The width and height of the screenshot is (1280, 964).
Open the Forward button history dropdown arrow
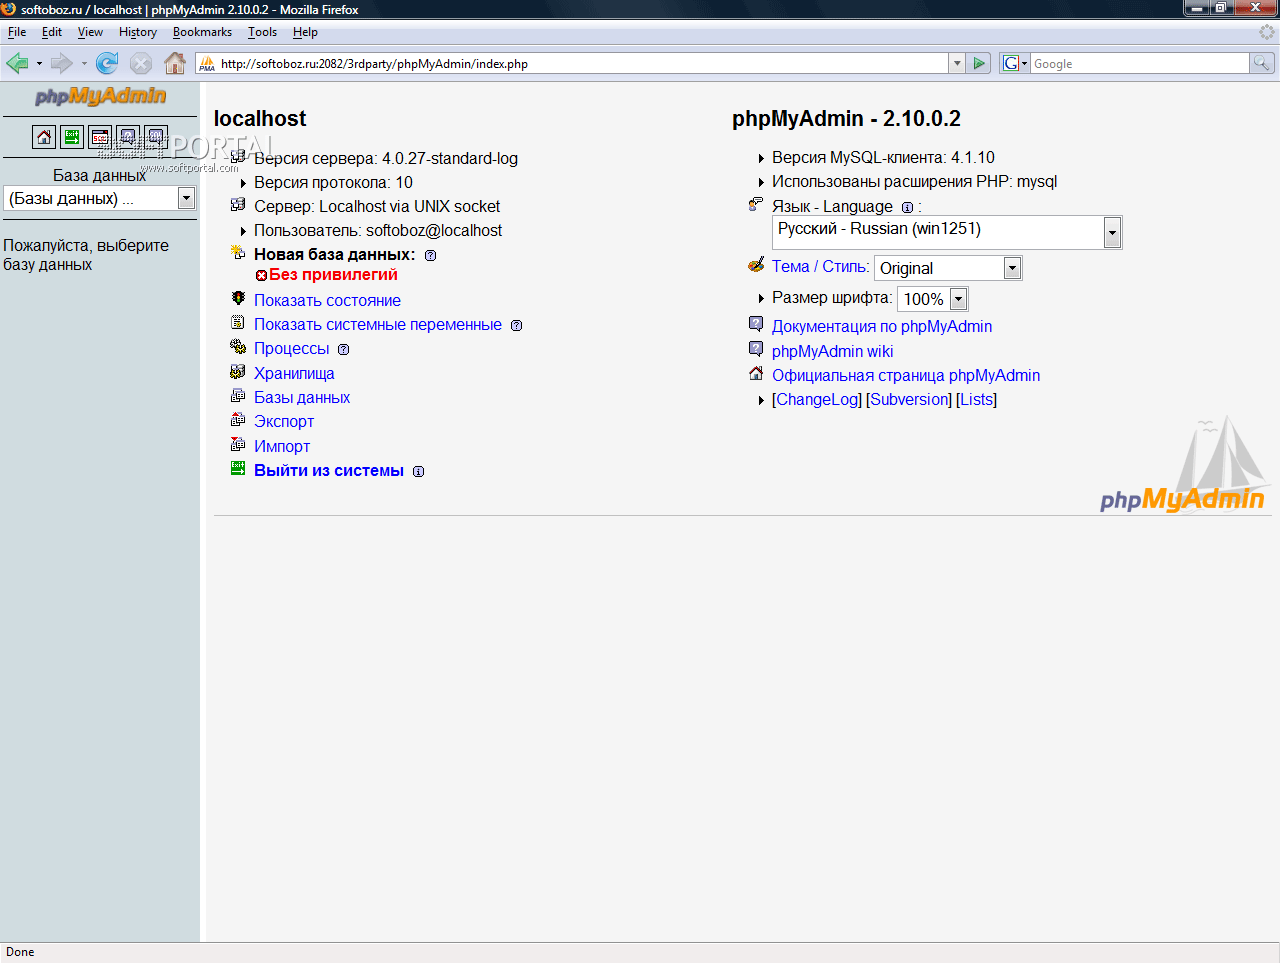click(84, 64)
